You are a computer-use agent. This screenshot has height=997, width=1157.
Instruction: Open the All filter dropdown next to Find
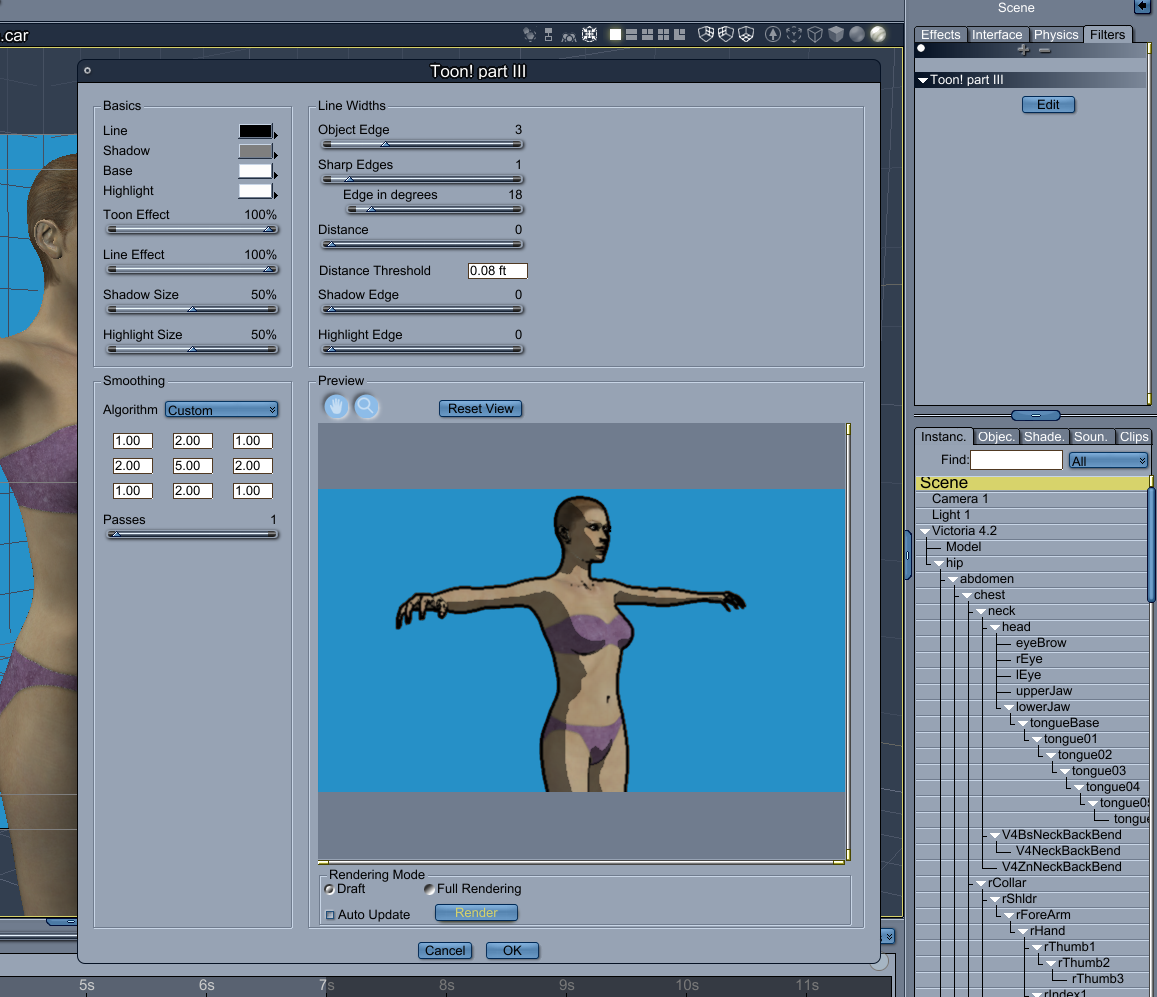coord(1108,460)
